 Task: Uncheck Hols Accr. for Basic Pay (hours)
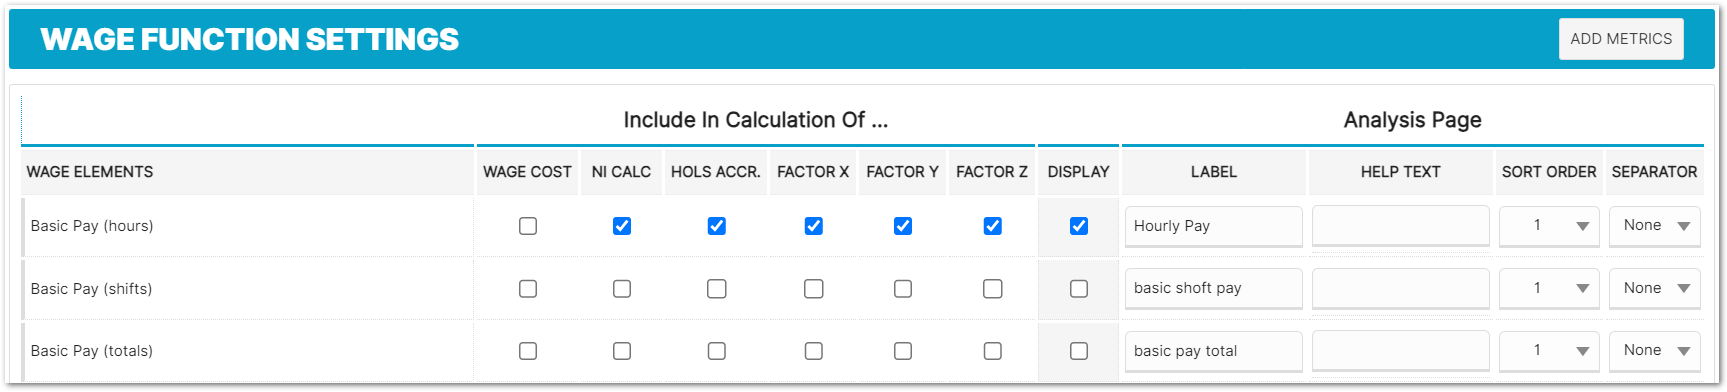click(x=717, y=226)
